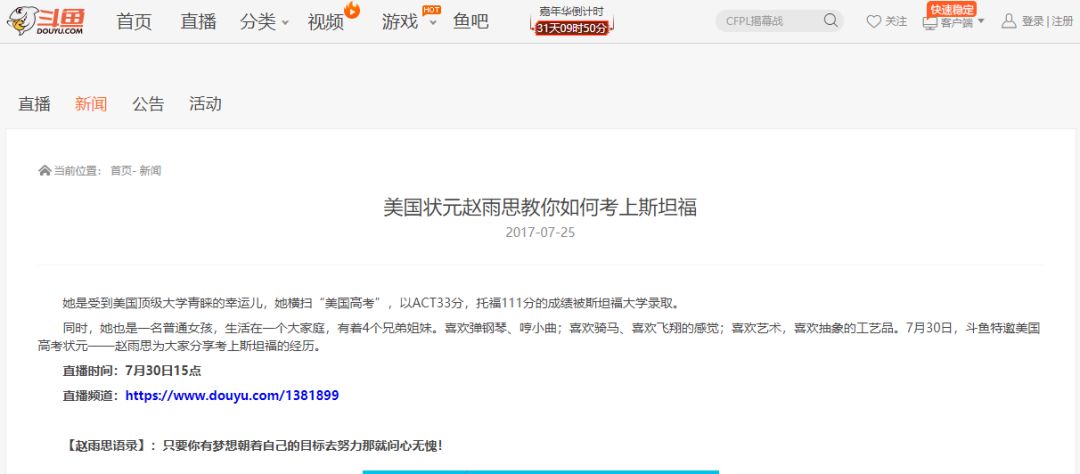Click the date 2017-07-25
Viewport: 1080px width, 474px height.
(540, 232)
